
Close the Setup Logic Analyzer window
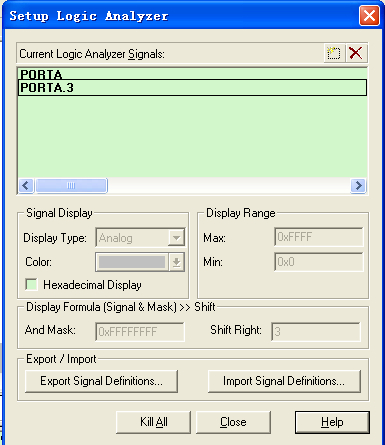(369, 16)
